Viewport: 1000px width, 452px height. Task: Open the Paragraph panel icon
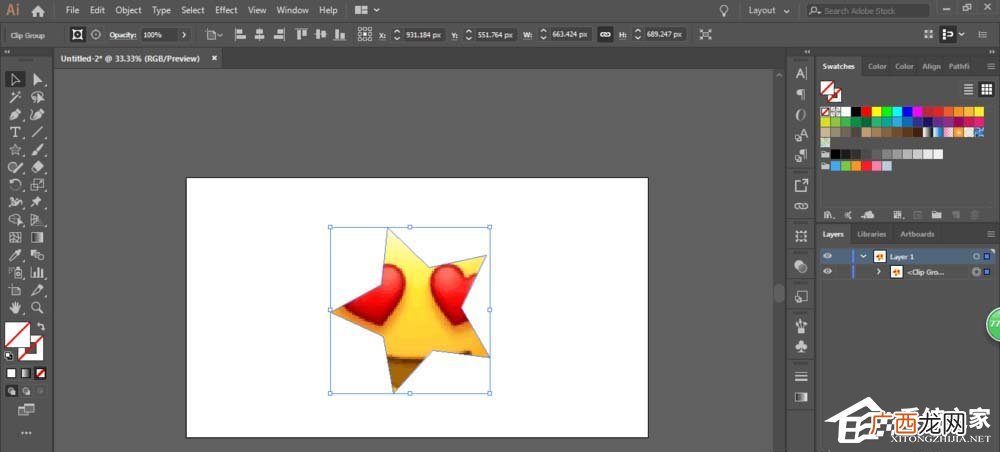tap(802, 94)
